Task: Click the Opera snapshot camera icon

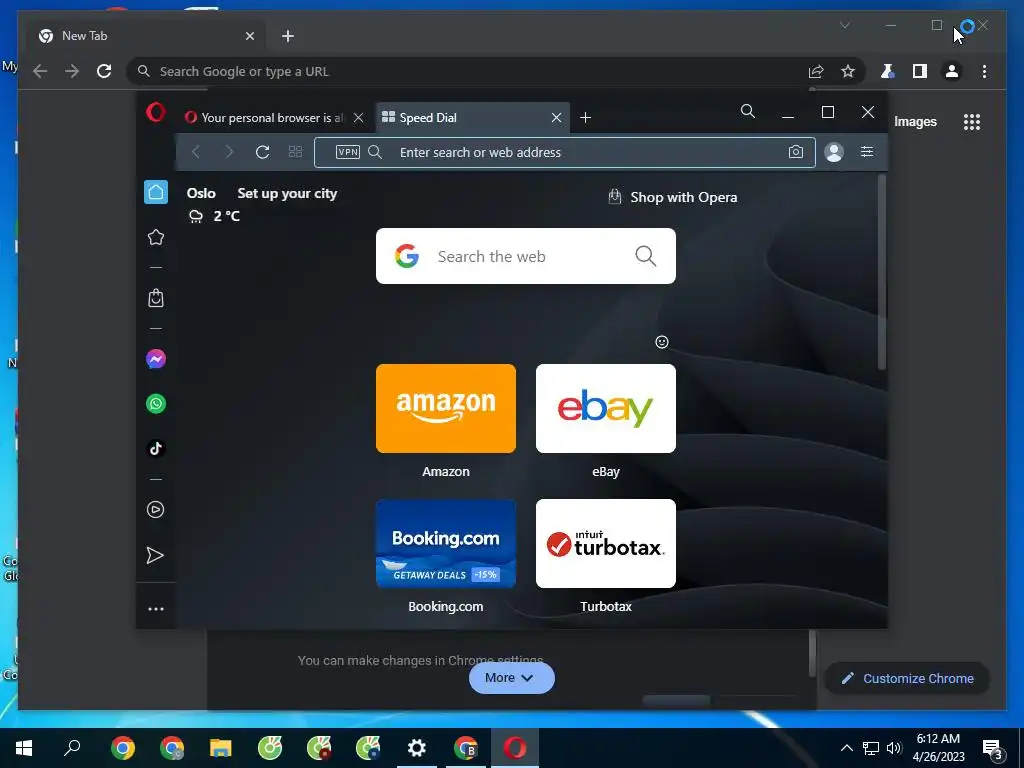Action: coord(795,152)
